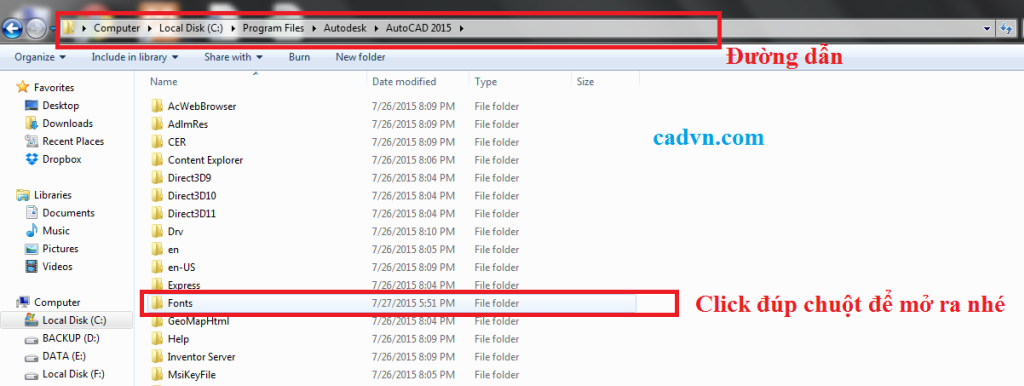Select BACKUP (D:) drive in navigation pane

click(x=71, y=338)
